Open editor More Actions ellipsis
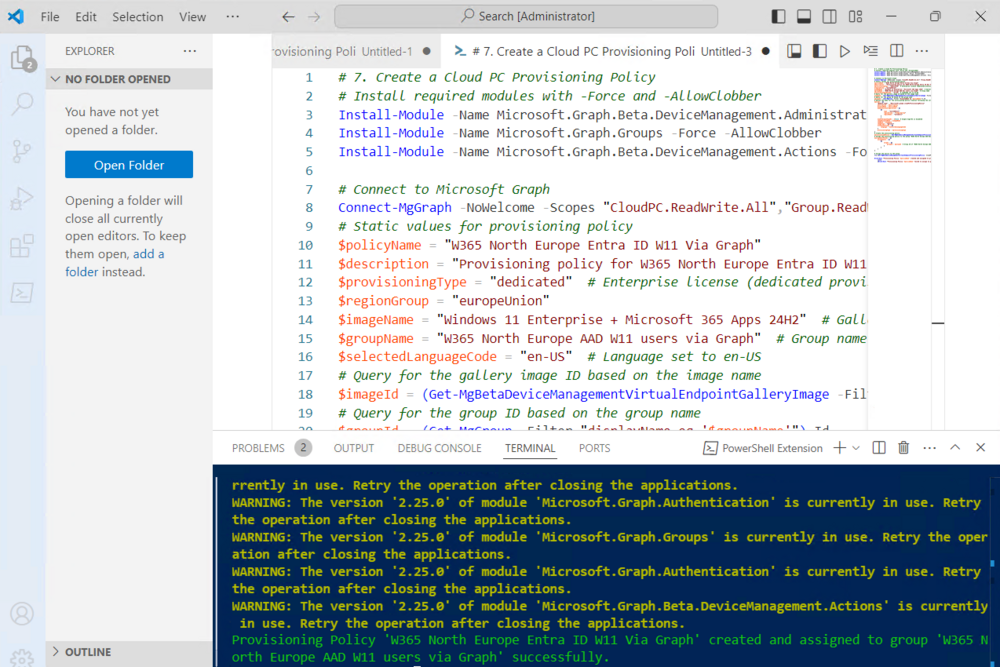Screen dimensions: 1000x667 point(922,51)
